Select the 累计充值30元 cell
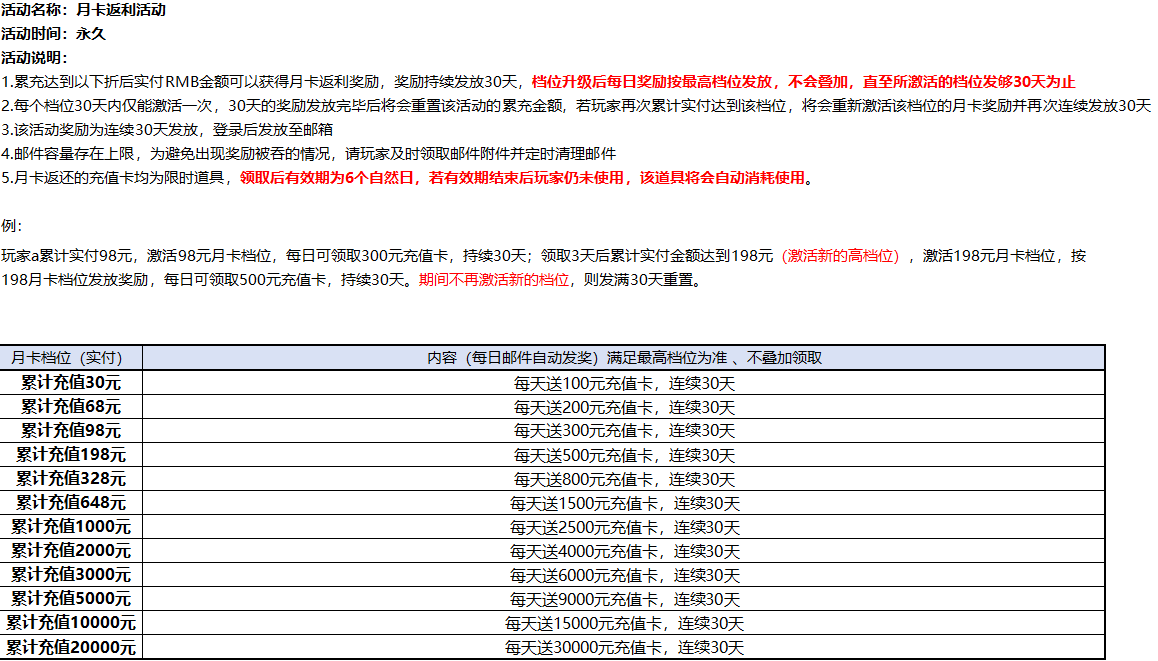 (71, 382)
